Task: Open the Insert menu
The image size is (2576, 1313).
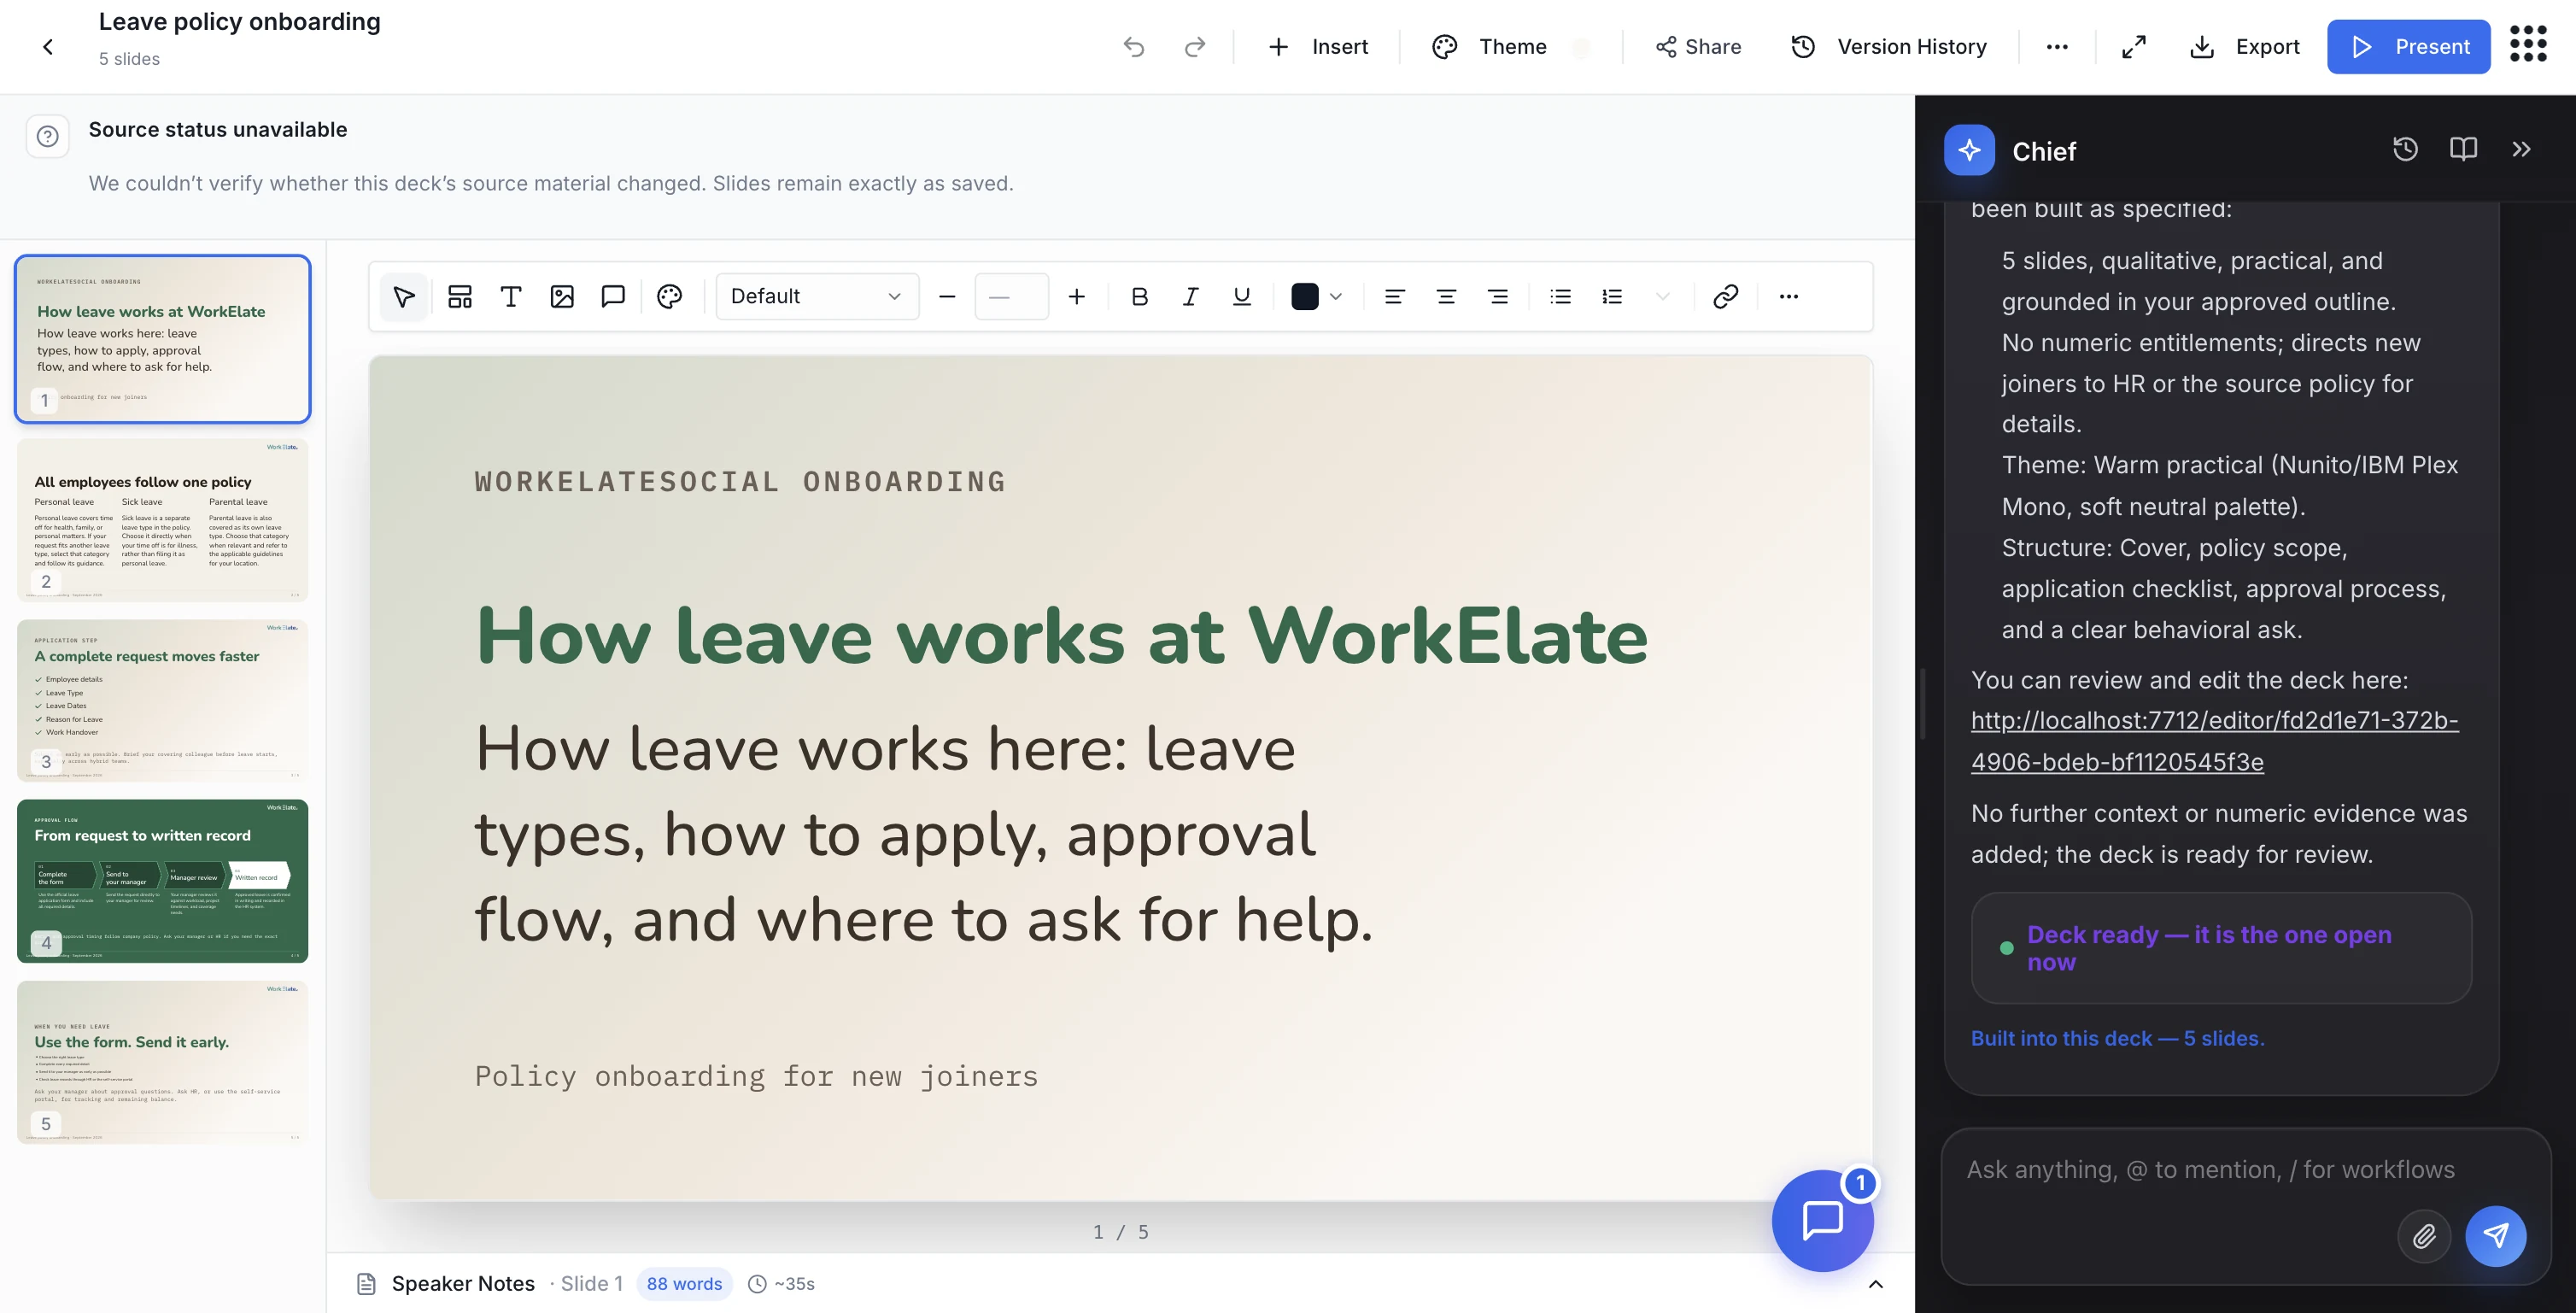Action: click(x=1318, y=47)
